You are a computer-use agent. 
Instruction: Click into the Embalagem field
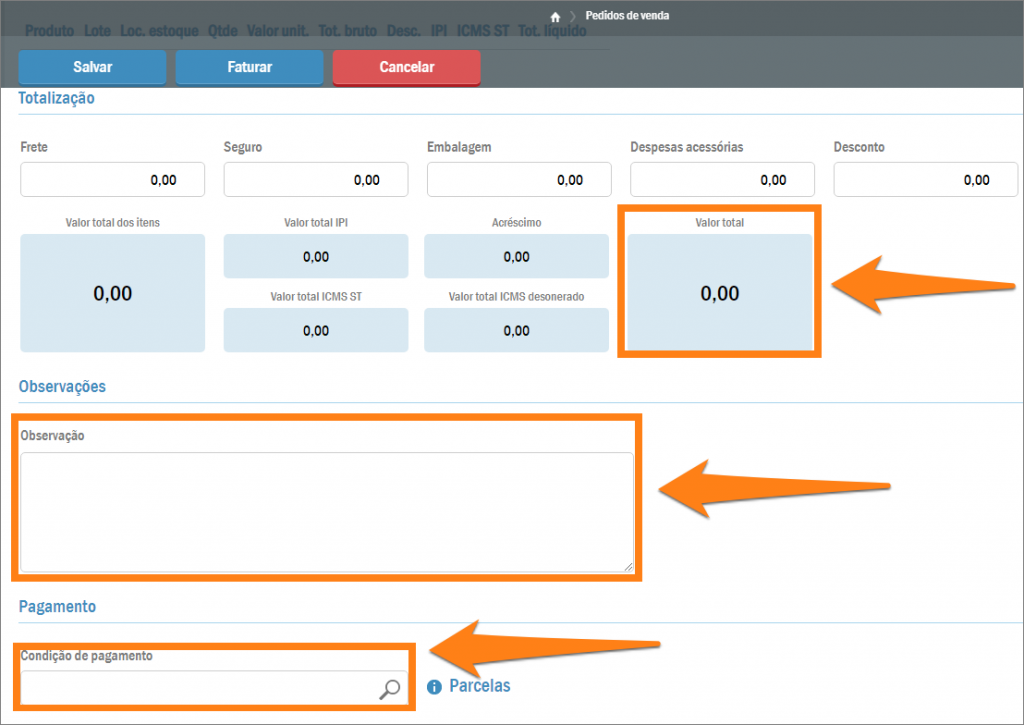[x=519, y=180]
